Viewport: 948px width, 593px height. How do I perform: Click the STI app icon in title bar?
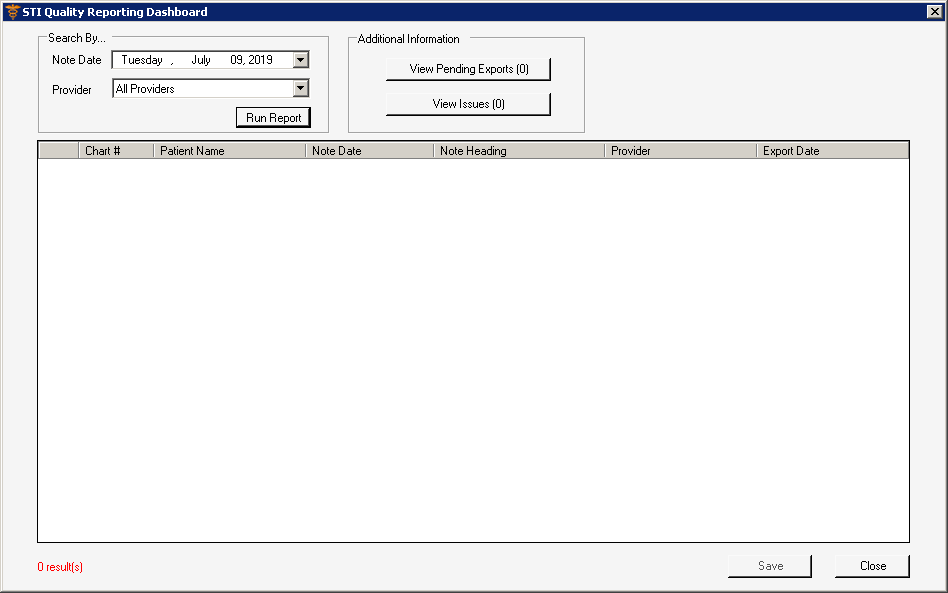(12, 12)
